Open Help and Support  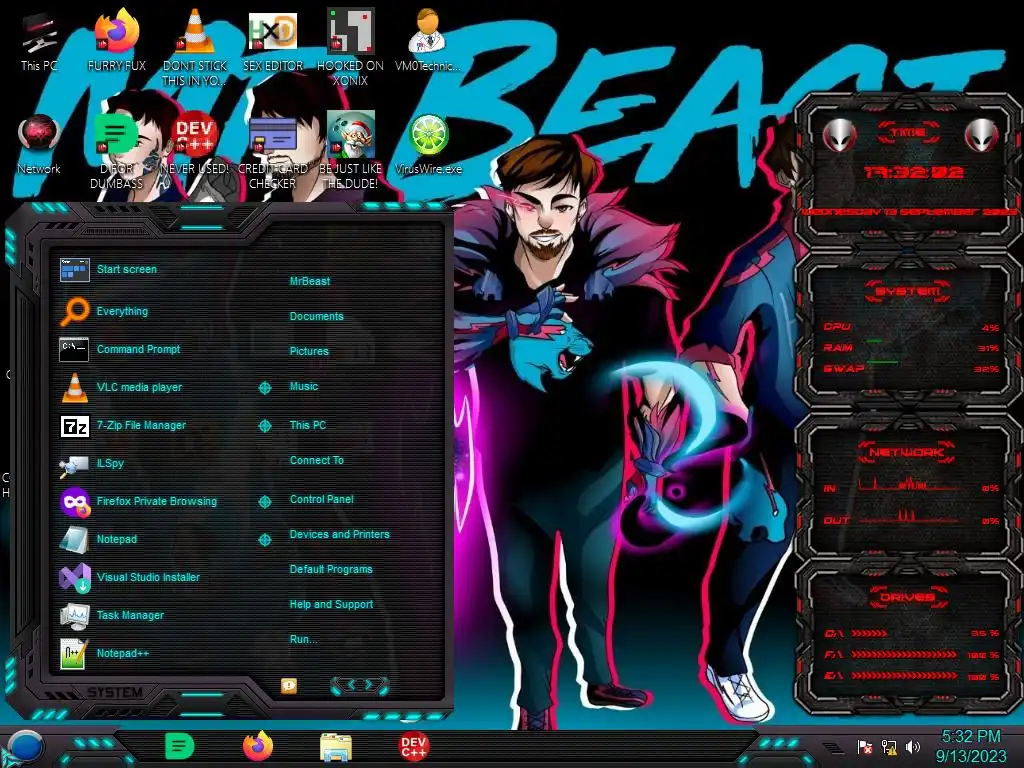(331, 605)
